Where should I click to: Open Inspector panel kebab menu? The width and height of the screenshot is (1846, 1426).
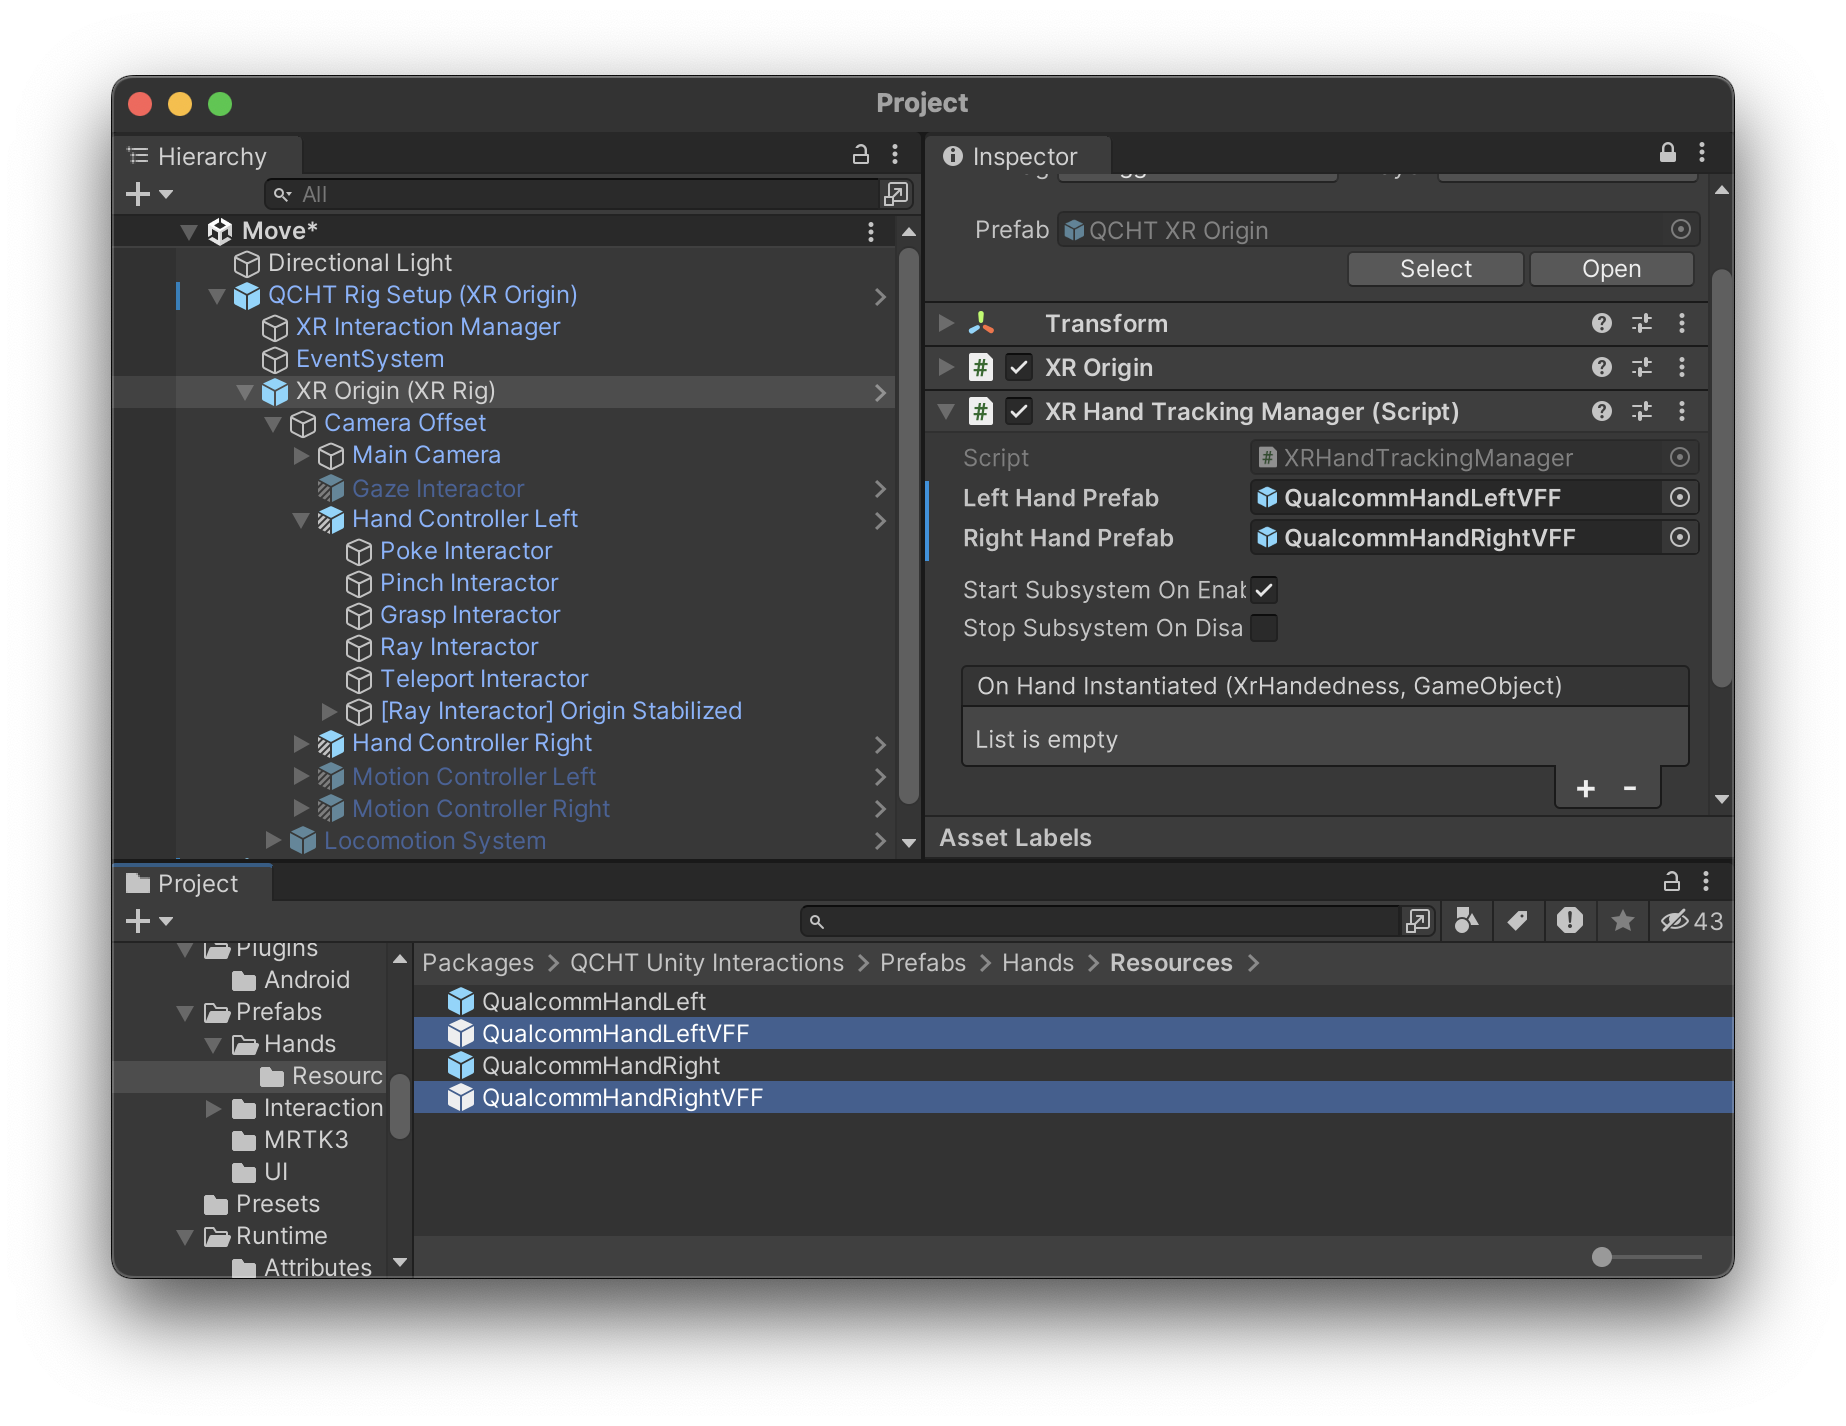[1702, 153]
